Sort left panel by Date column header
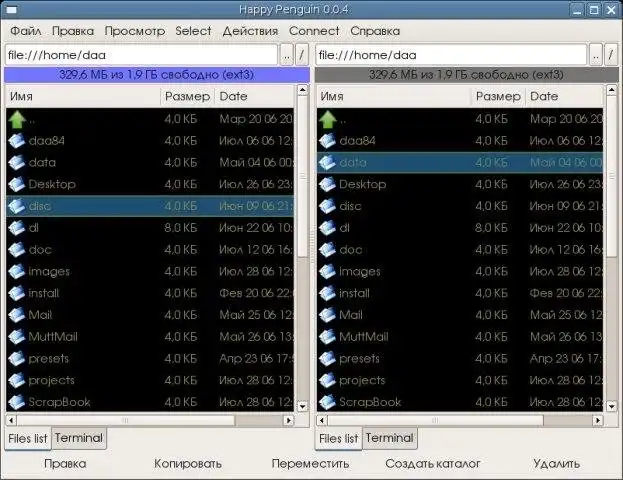This screenshot has width=623, height=480. pyautogui.click(x=255, y=97)
